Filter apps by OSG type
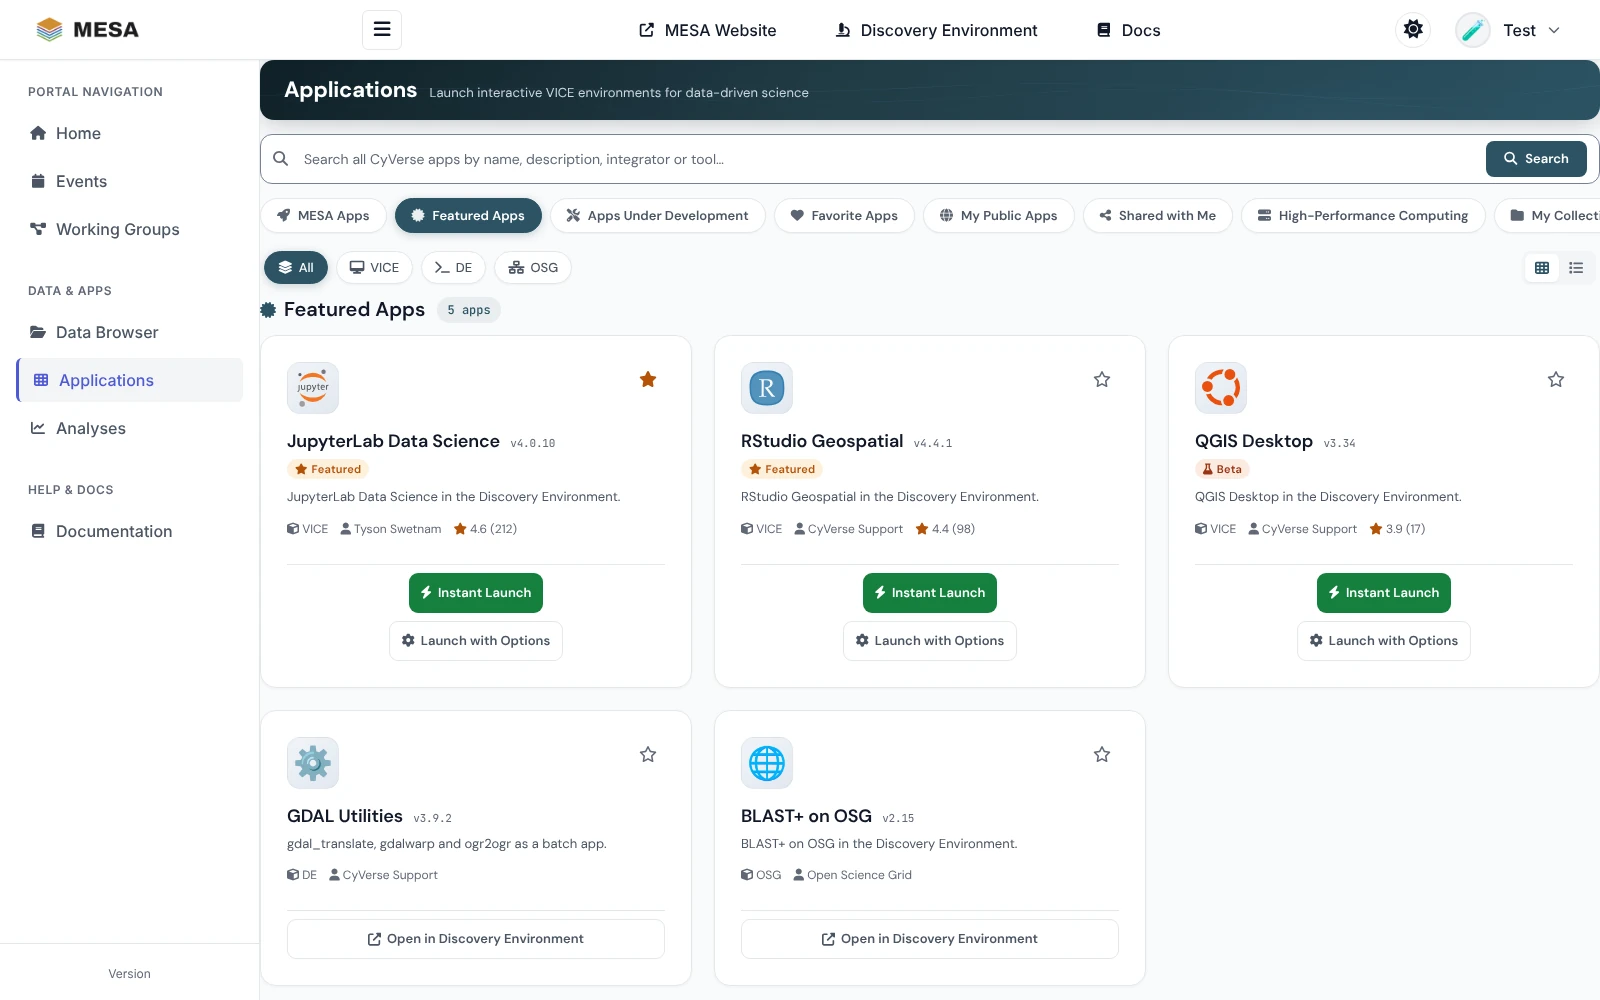1600x1000 pixels. [533, 268]
